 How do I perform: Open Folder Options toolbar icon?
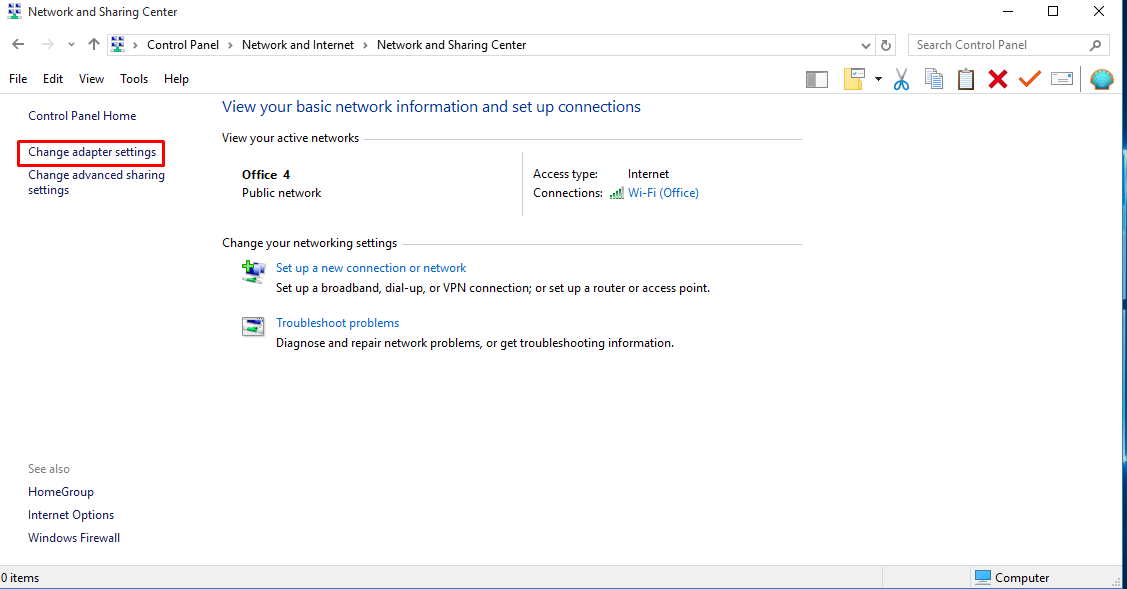854,79
